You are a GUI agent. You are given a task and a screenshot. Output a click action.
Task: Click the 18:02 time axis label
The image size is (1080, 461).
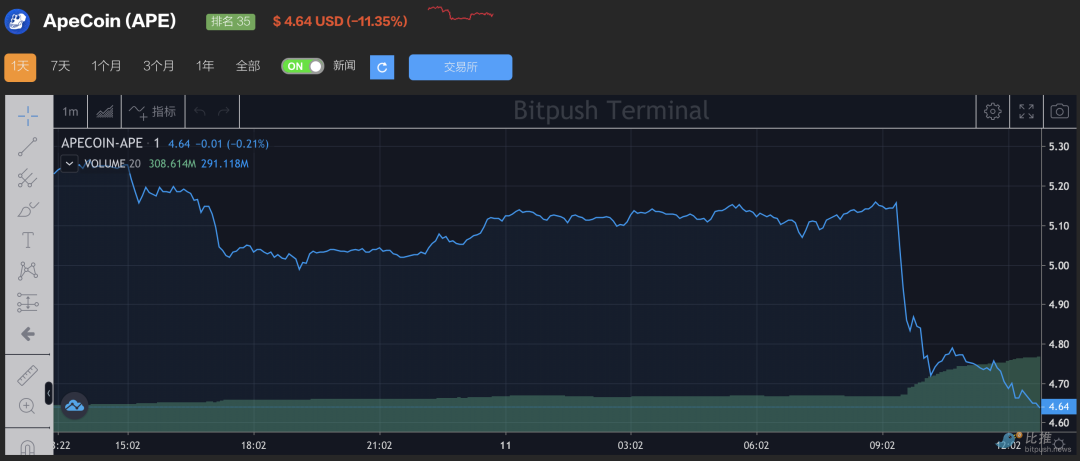pos(254,446)
